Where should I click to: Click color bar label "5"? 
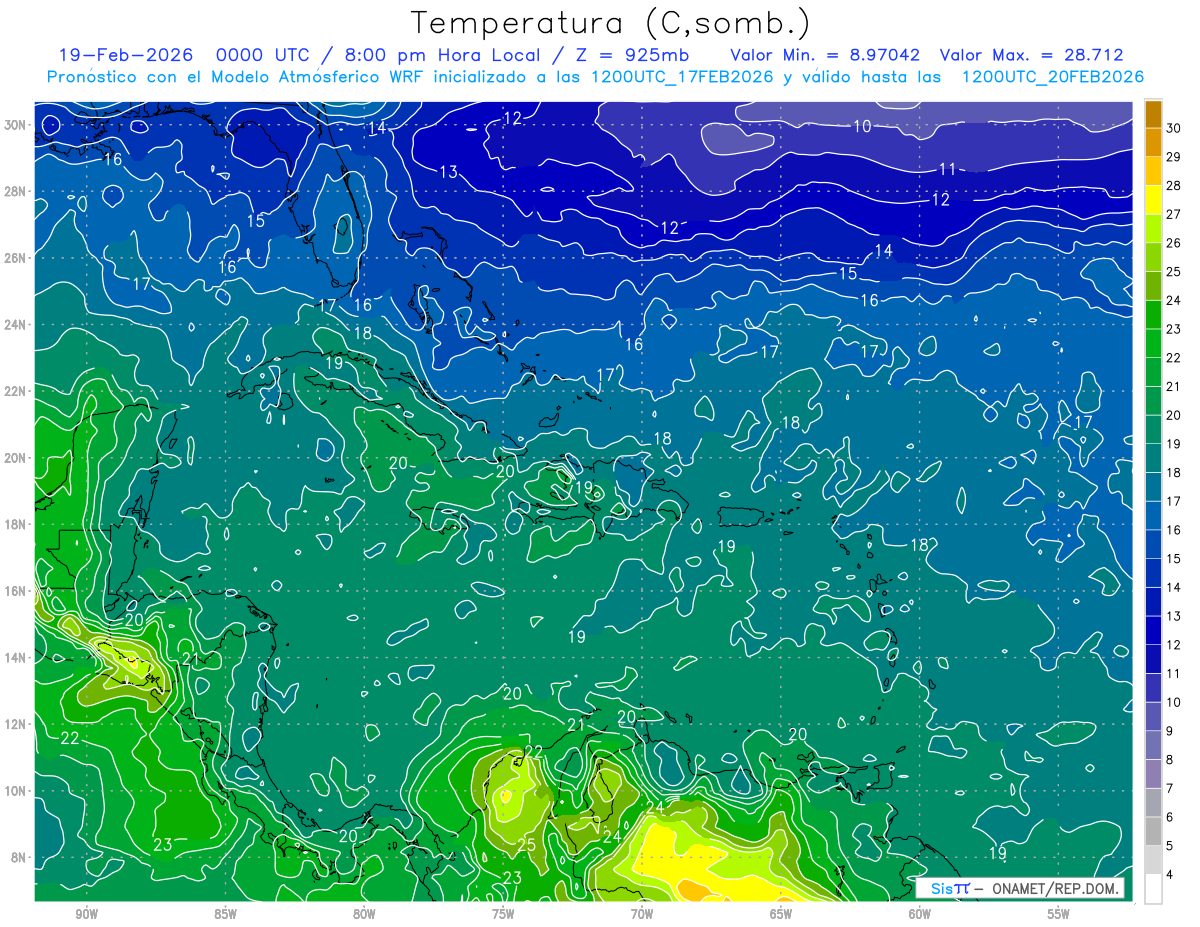click(x=1169, y=846)
